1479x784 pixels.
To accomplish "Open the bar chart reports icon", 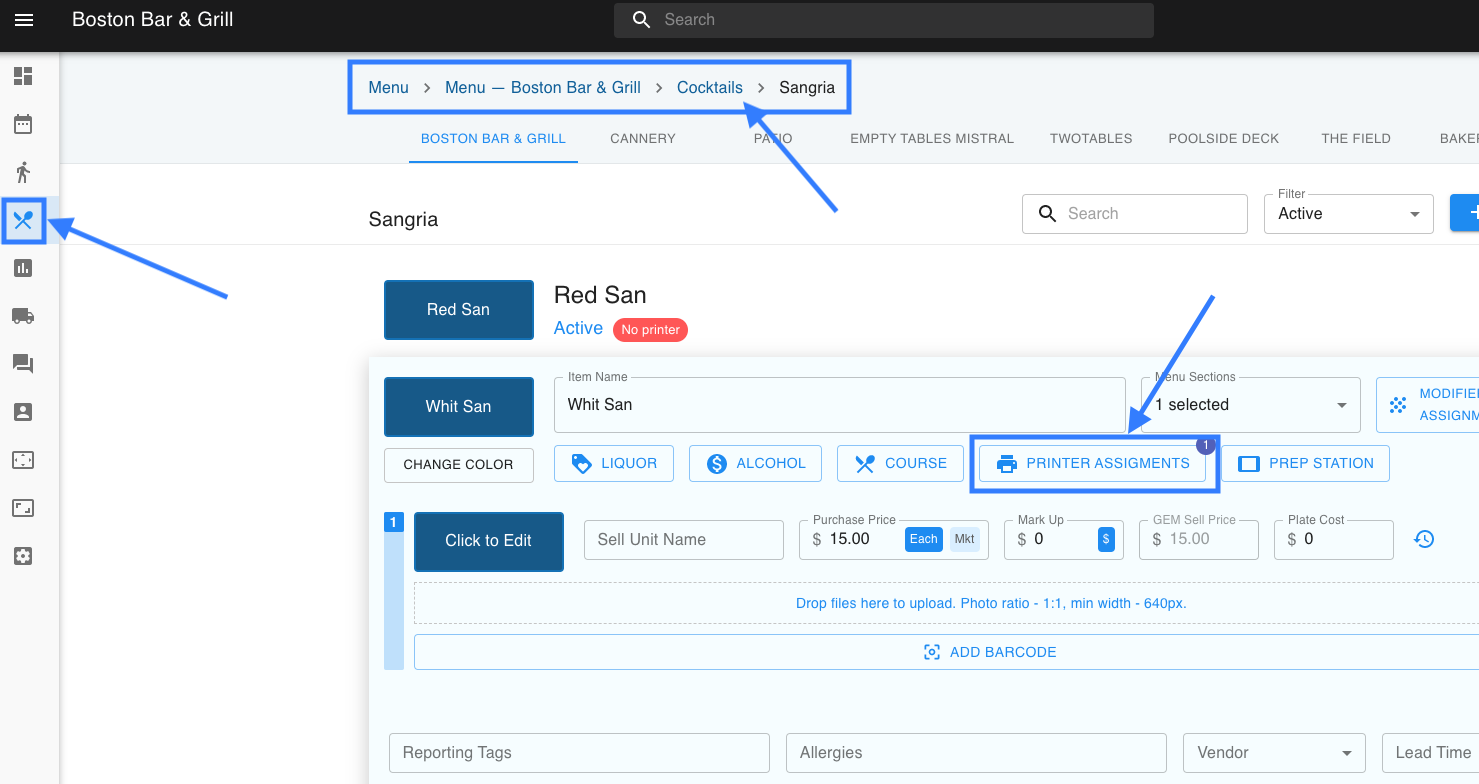I will (x=23, y=268).
